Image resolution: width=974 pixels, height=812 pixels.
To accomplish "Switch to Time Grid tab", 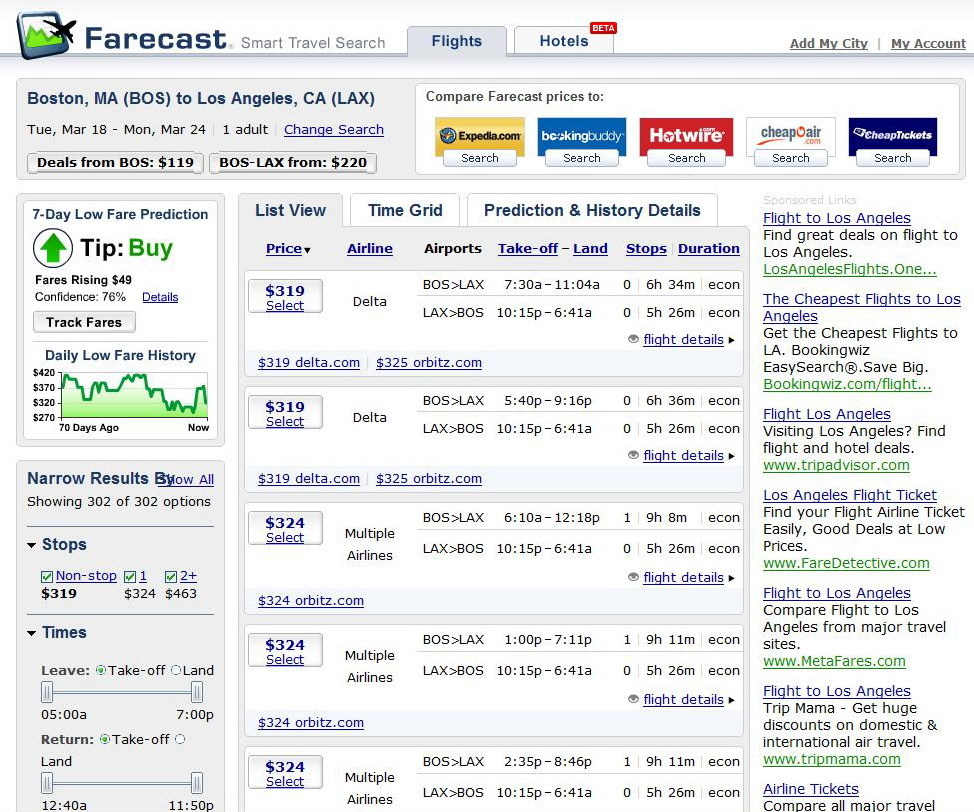I will (x=405, y=211).
